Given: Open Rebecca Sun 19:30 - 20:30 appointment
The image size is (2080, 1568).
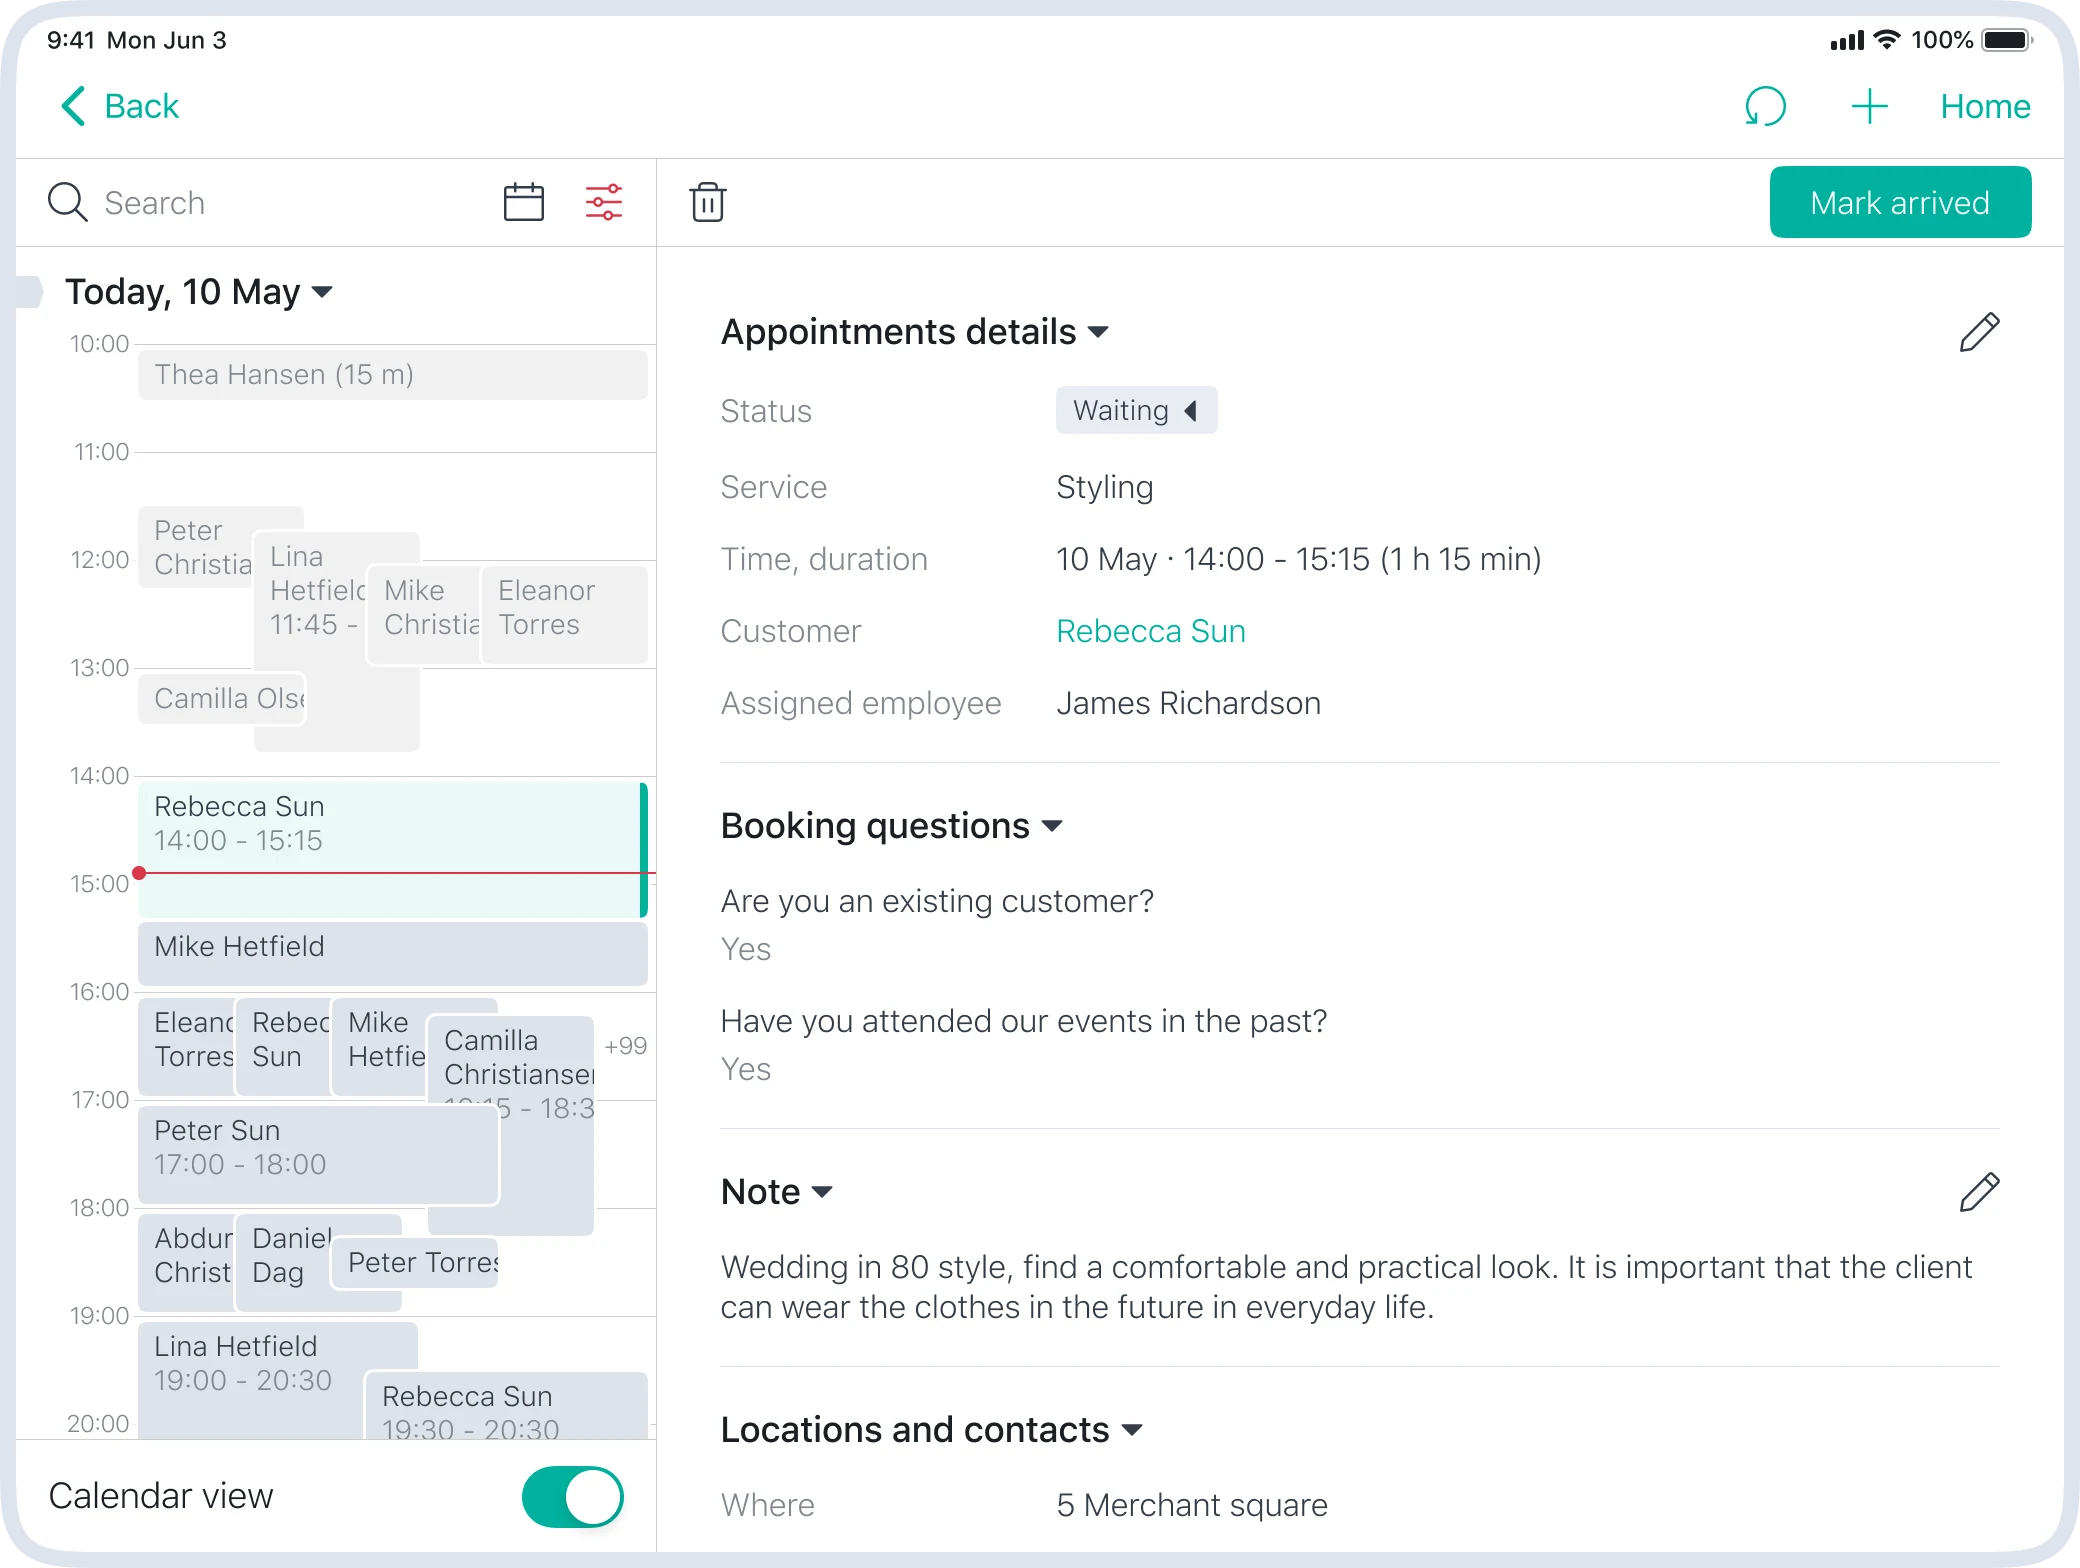Looking at the screenshot, I should click(506, 1407).
